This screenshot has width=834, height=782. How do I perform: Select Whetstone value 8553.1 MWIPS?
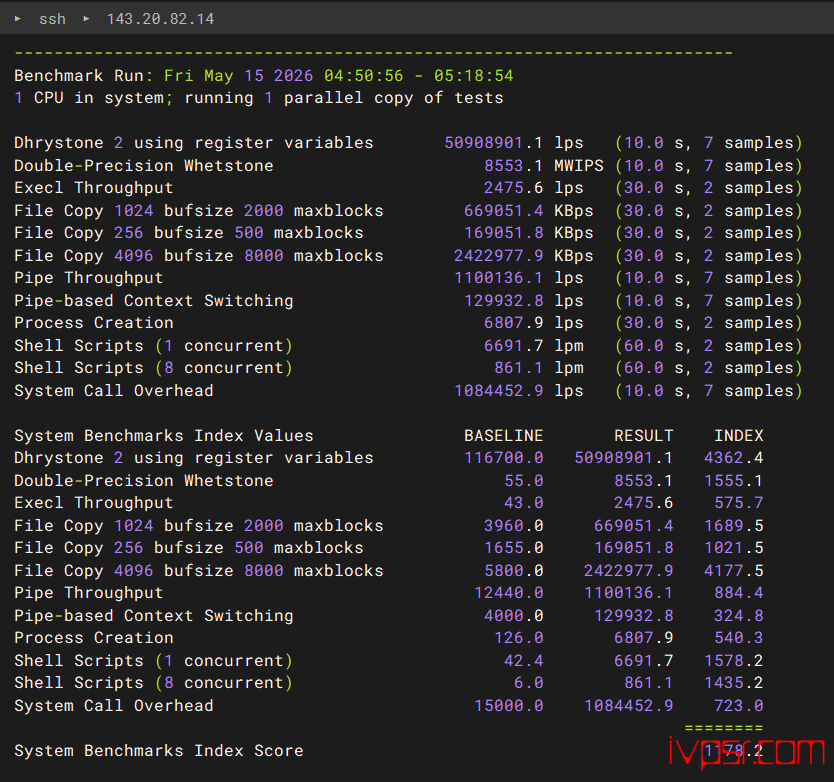(x=544, y=165)
